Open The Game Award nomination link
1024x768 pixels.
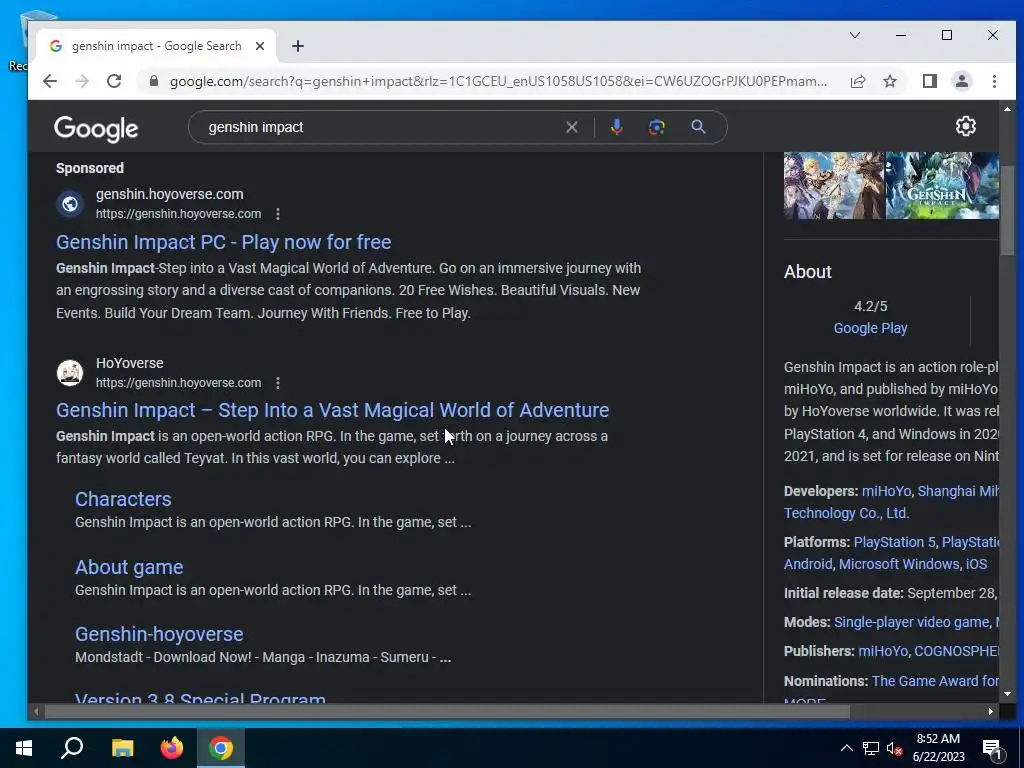[x=935, y=681]
